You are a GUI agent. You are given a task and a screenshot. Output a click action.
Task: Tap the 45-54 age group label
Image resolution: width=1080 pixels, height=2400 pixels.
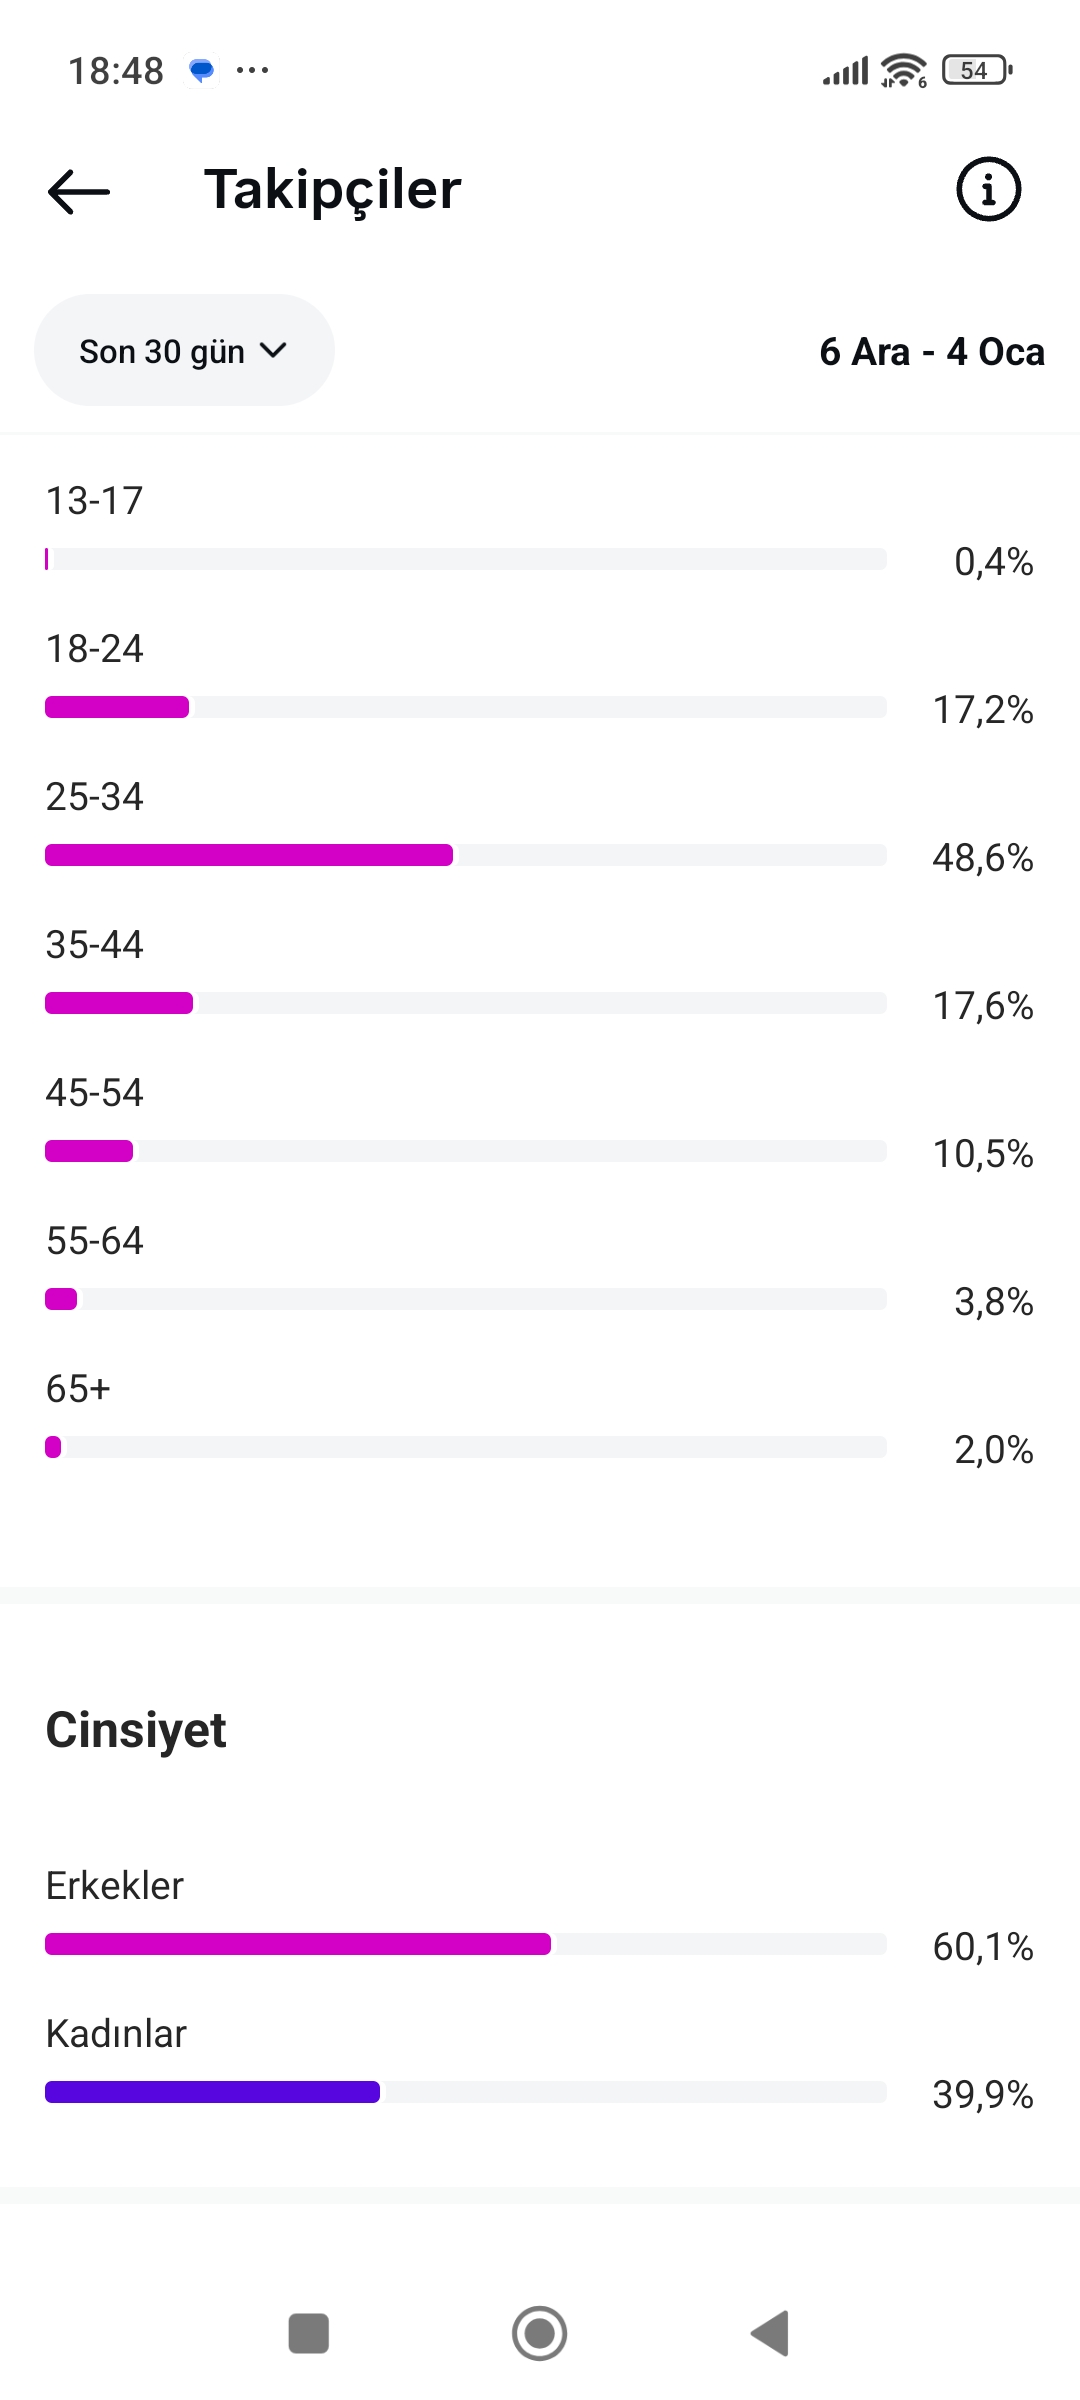(95, 1093)
